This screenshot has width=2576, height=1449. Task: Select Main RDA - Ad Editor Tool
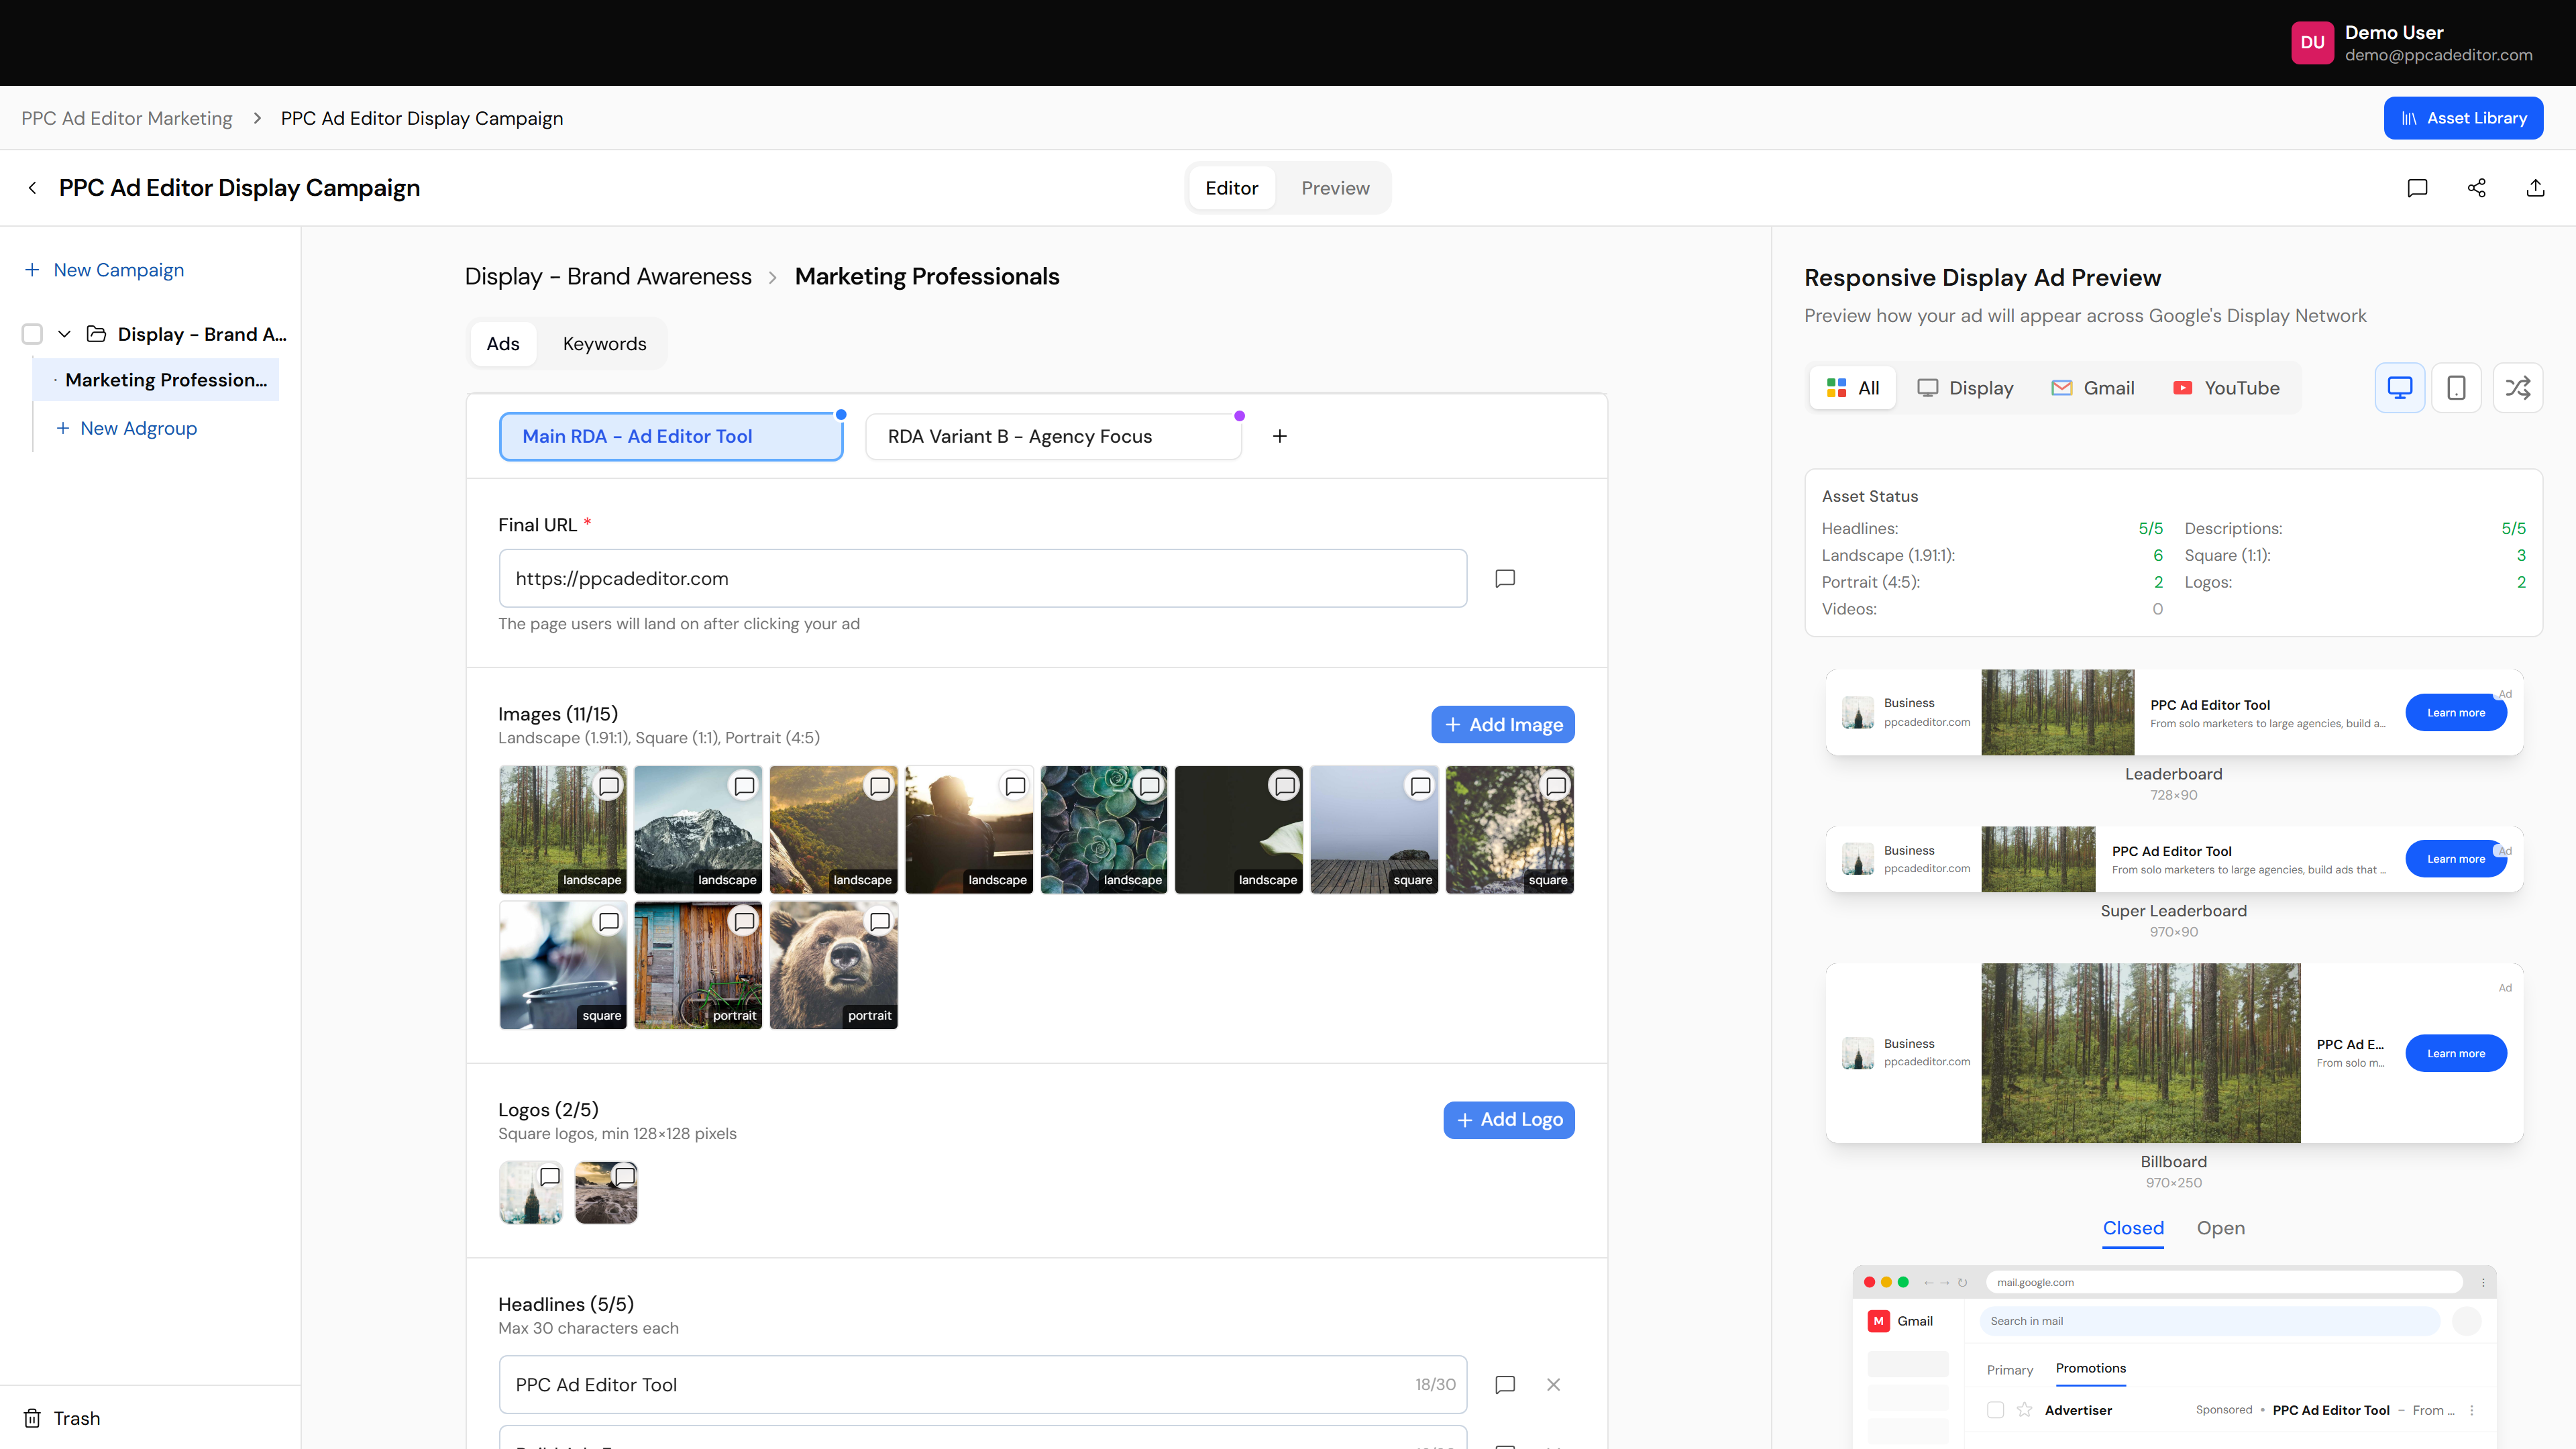click(x=671, y=437)
